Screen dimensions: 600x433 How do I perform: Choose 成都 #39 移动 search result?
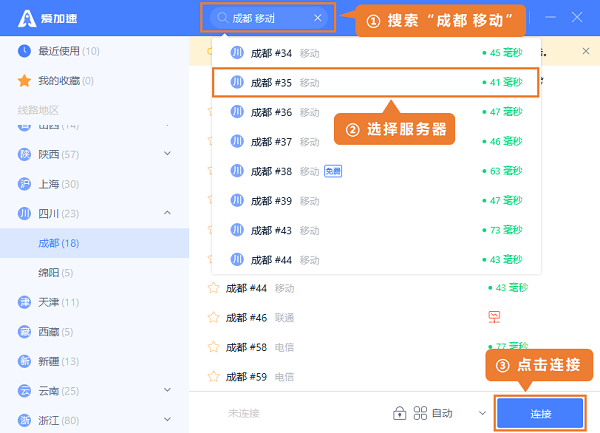tap(376, 201)
